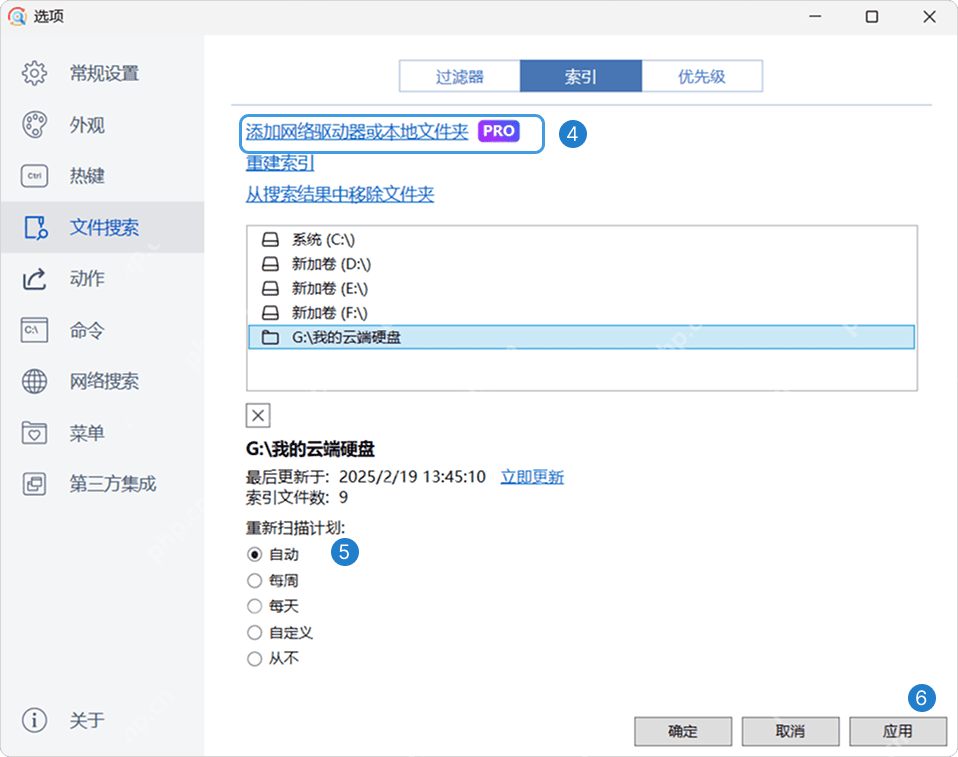Open the 菜单 heart folder icon
958x757 pixels.
(x=34, y=433)
